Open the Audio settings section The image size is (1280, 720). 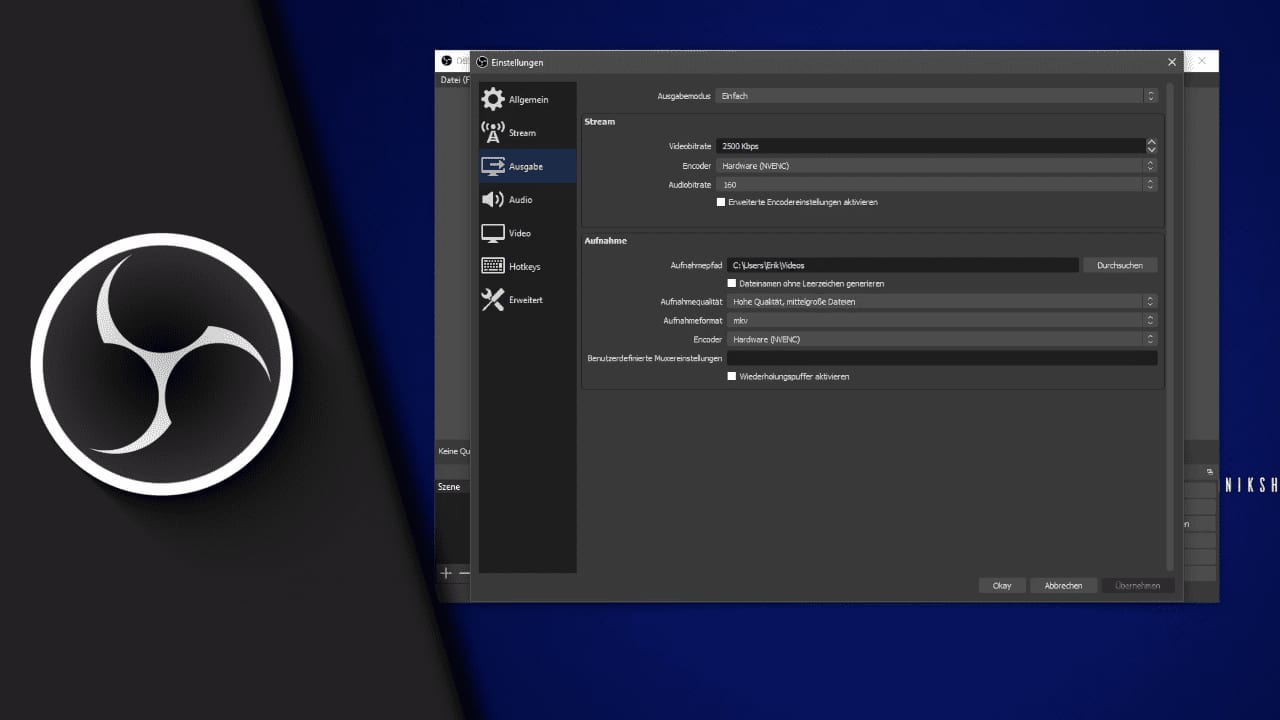coord(527,199)
